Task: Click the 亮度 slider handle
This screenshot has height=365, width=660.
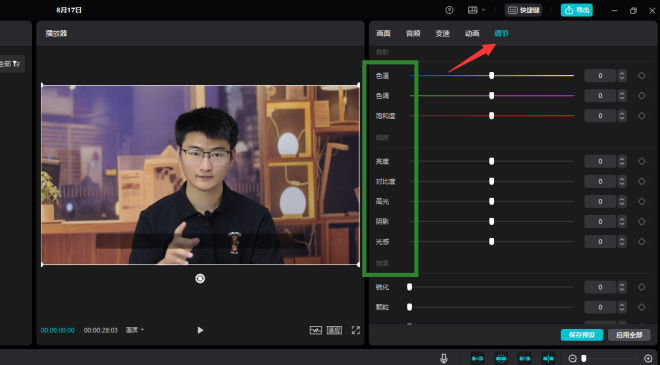Action: [x=491, y=161]
